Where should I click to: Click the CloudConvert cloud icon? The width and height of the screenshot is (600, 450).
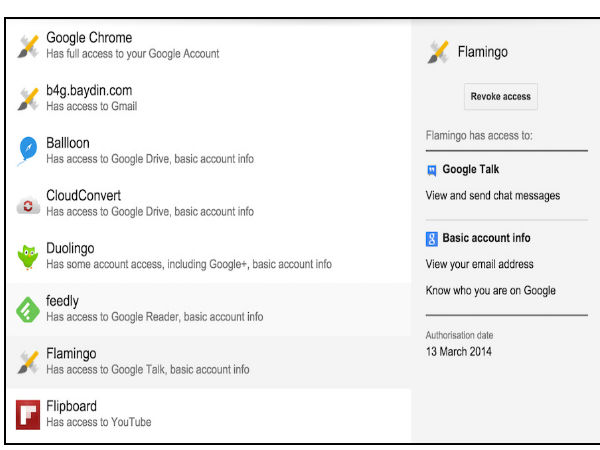click(x=27, y=204)
